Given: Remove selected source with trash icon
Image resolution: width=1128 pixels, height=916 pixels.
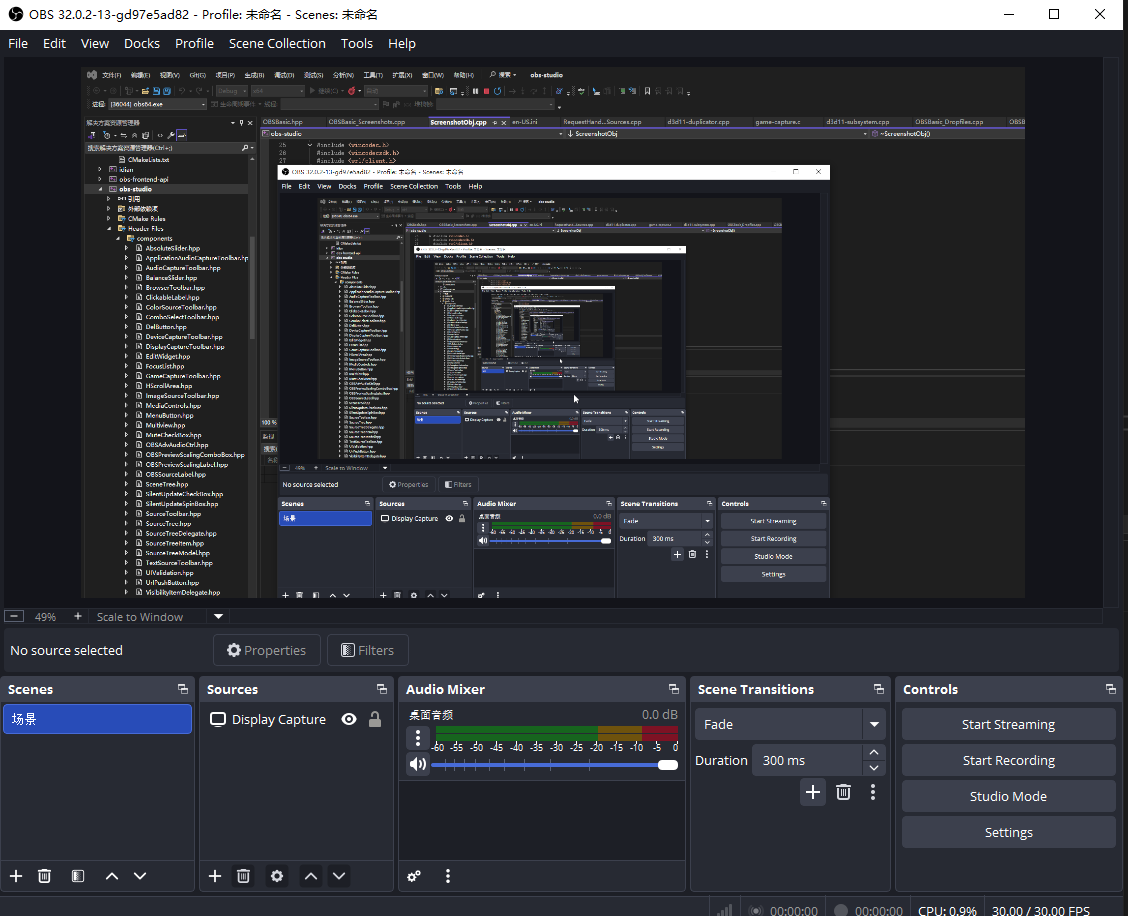Looking at the screenshot, I should (x=243, y=876).
